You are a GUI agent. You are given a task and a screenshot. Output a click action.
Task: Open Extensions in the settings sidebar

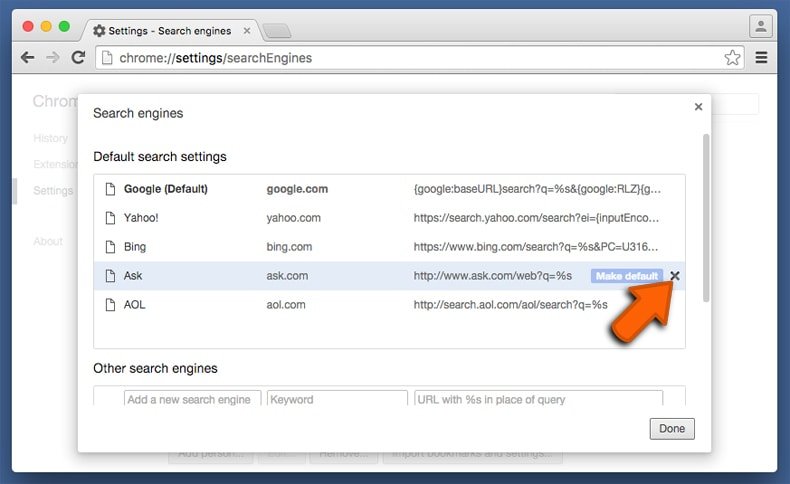pos(55,164)
